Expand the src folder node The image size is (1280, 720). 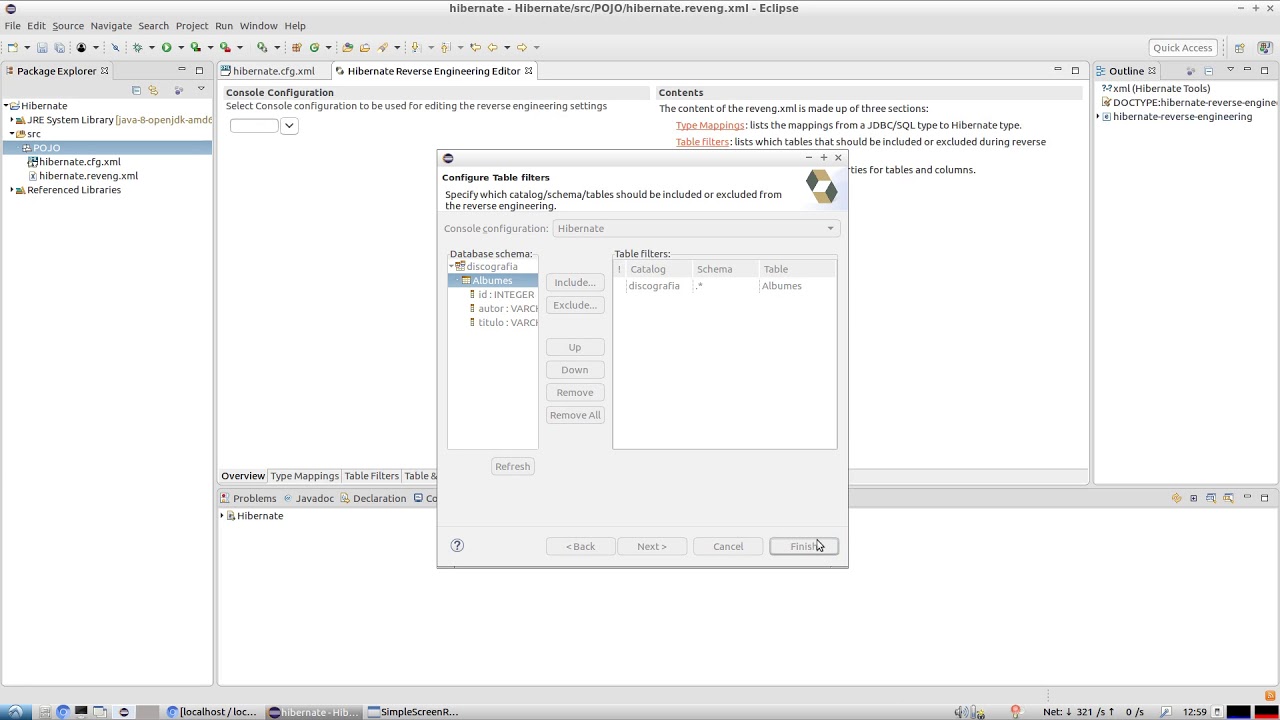tap(12, 134)
